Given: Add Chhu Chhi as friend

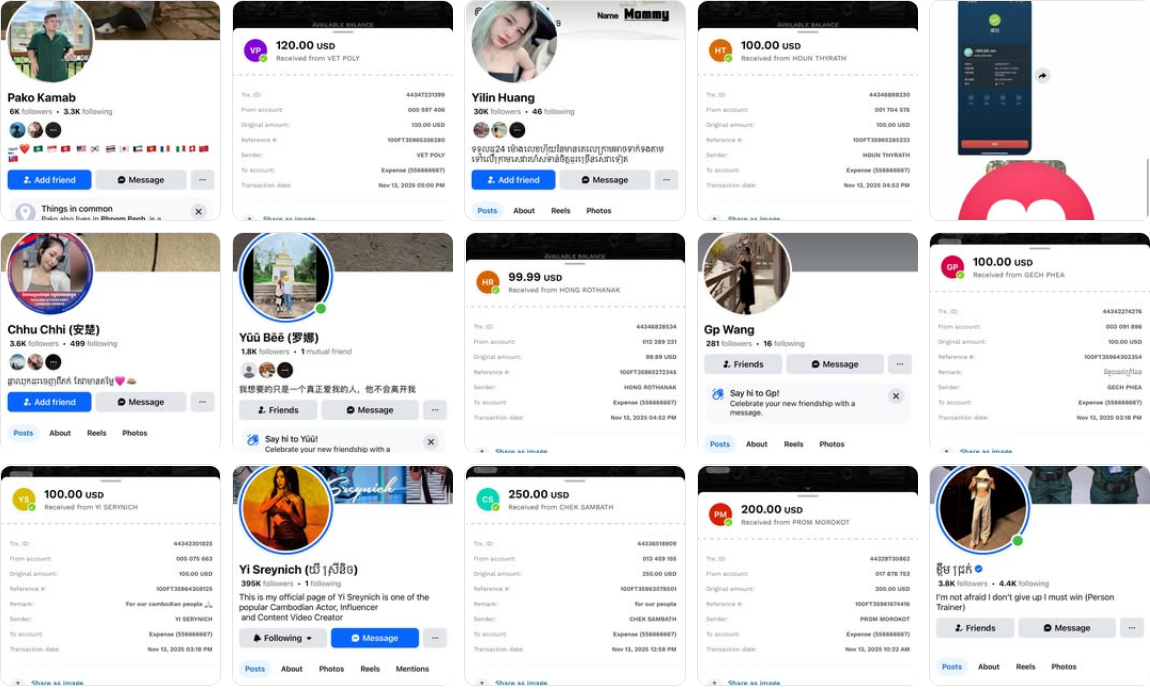Looking at the screenshot, I should tap(49, 402).
